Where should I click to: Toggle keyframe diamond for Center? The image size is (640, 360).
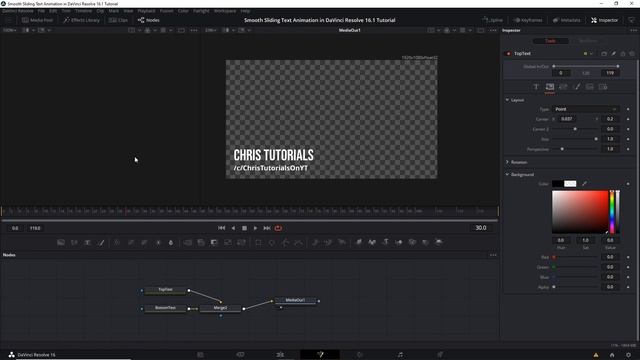[x=628, y=119]
